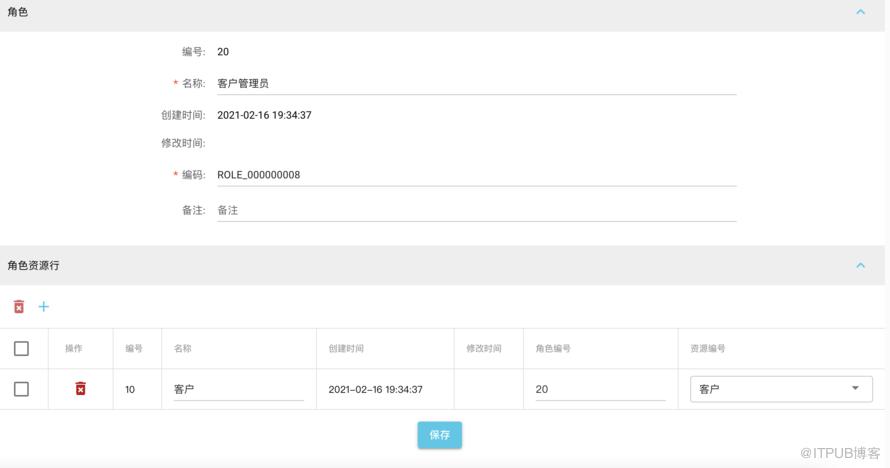This screenshot has height=468, width=890.
Task: Click the 资源编号 column header
Action: tap(708, 348)
